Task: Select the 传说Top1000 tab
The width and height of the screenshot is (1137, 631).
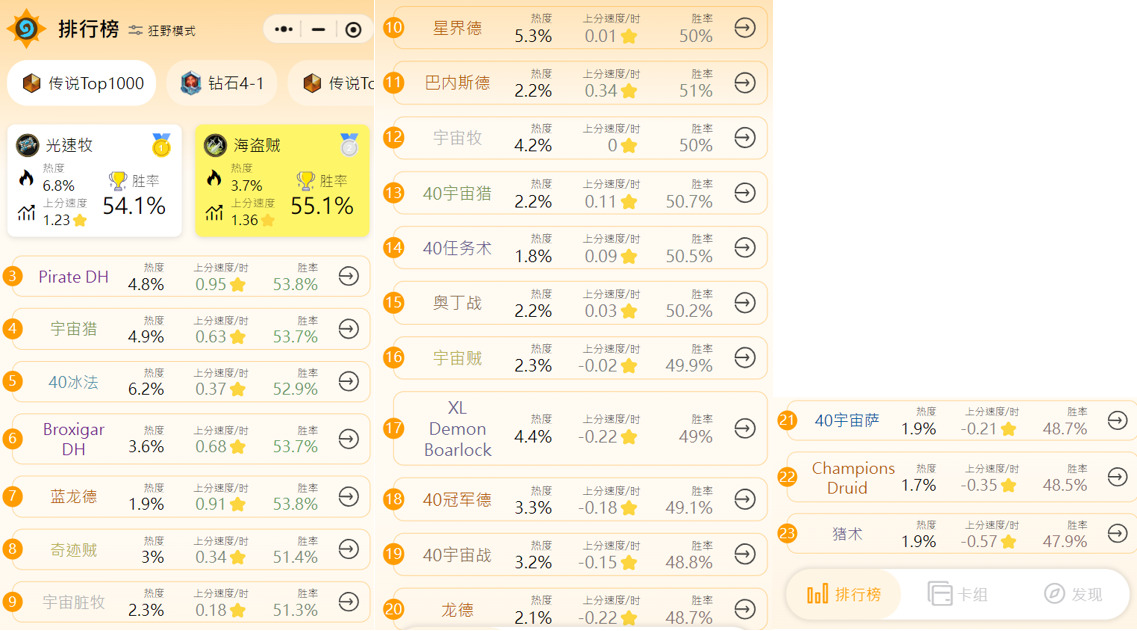Action: tap(83, 83)
